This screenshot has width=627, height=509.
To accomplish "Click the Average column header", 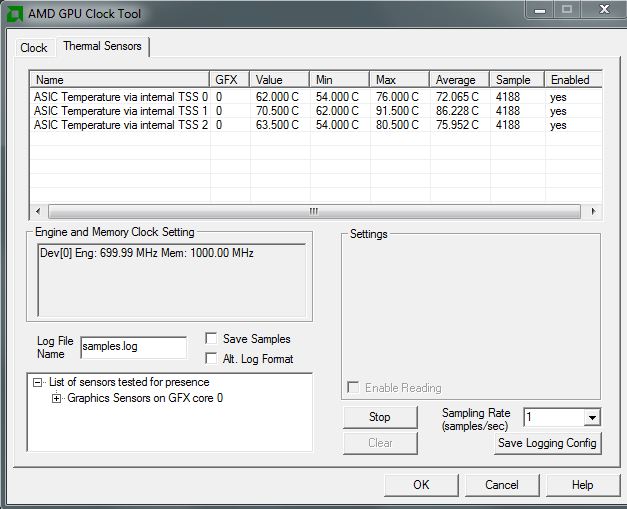I will pos(459,80).
